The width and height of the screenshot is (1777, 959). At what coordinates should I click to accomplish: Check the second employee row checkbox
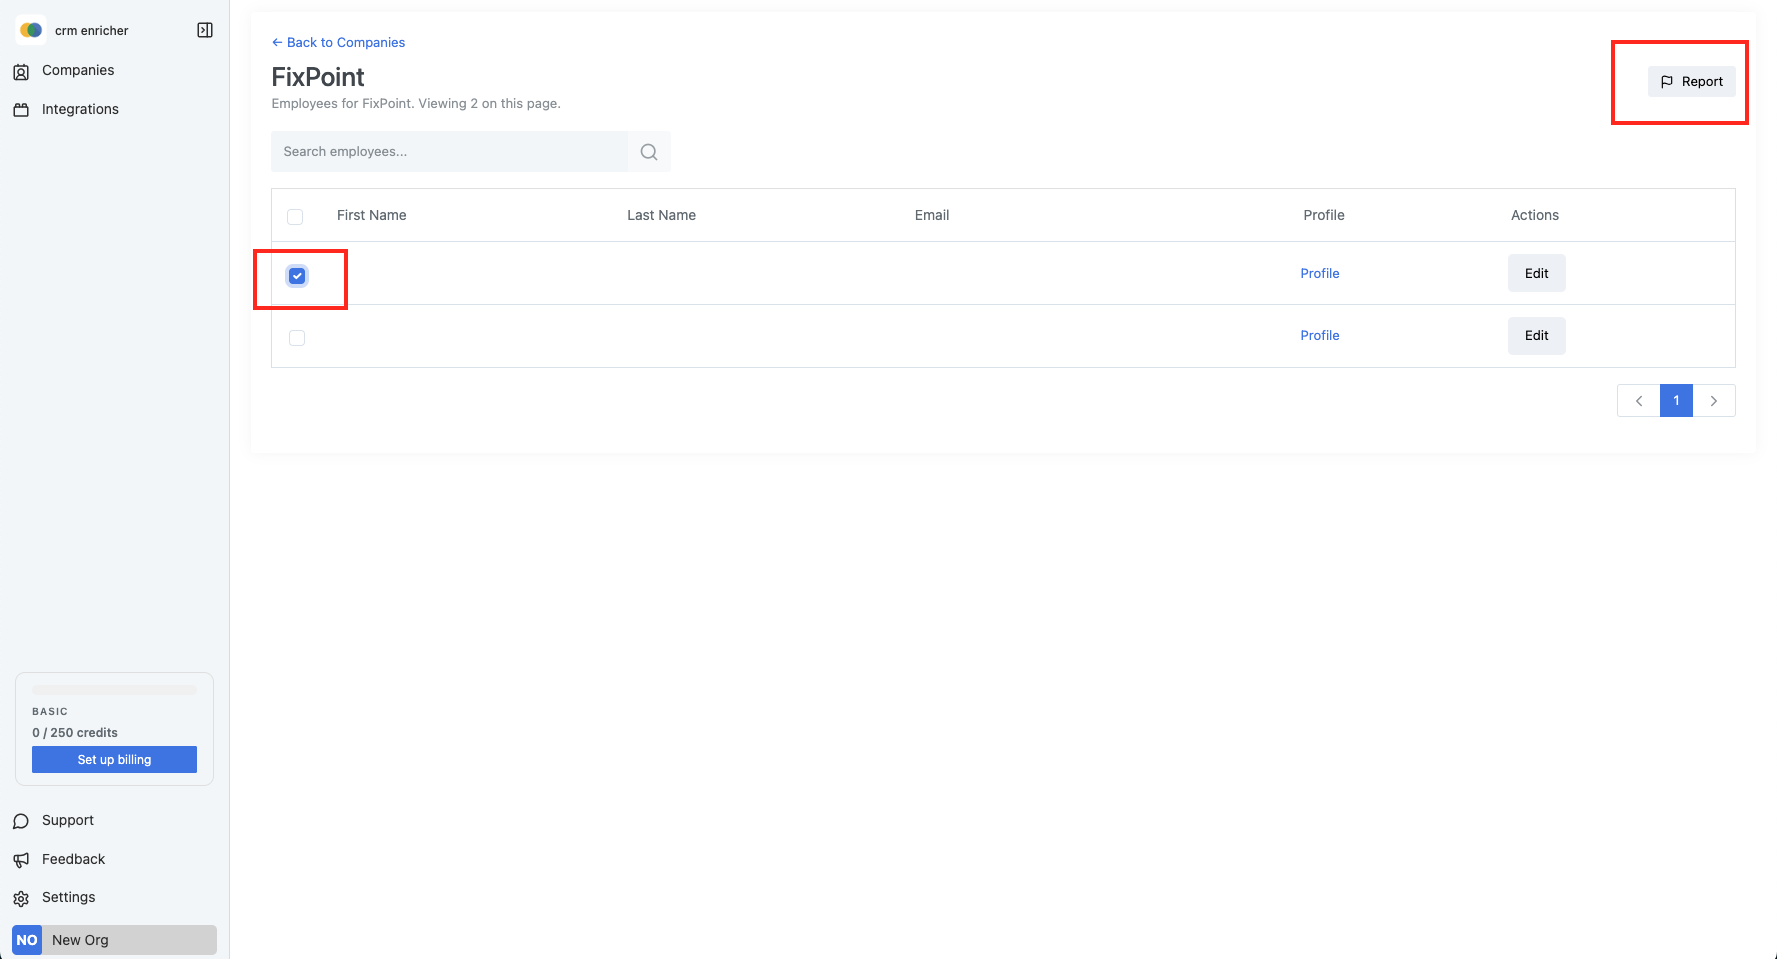(x=297, y=338)
